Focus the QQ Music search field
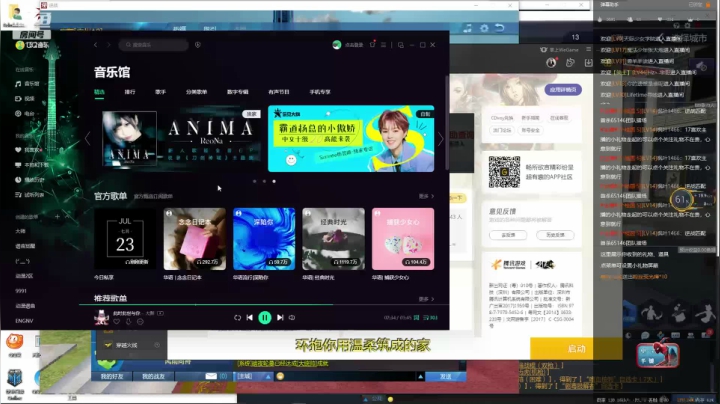 tap(154, 45)
